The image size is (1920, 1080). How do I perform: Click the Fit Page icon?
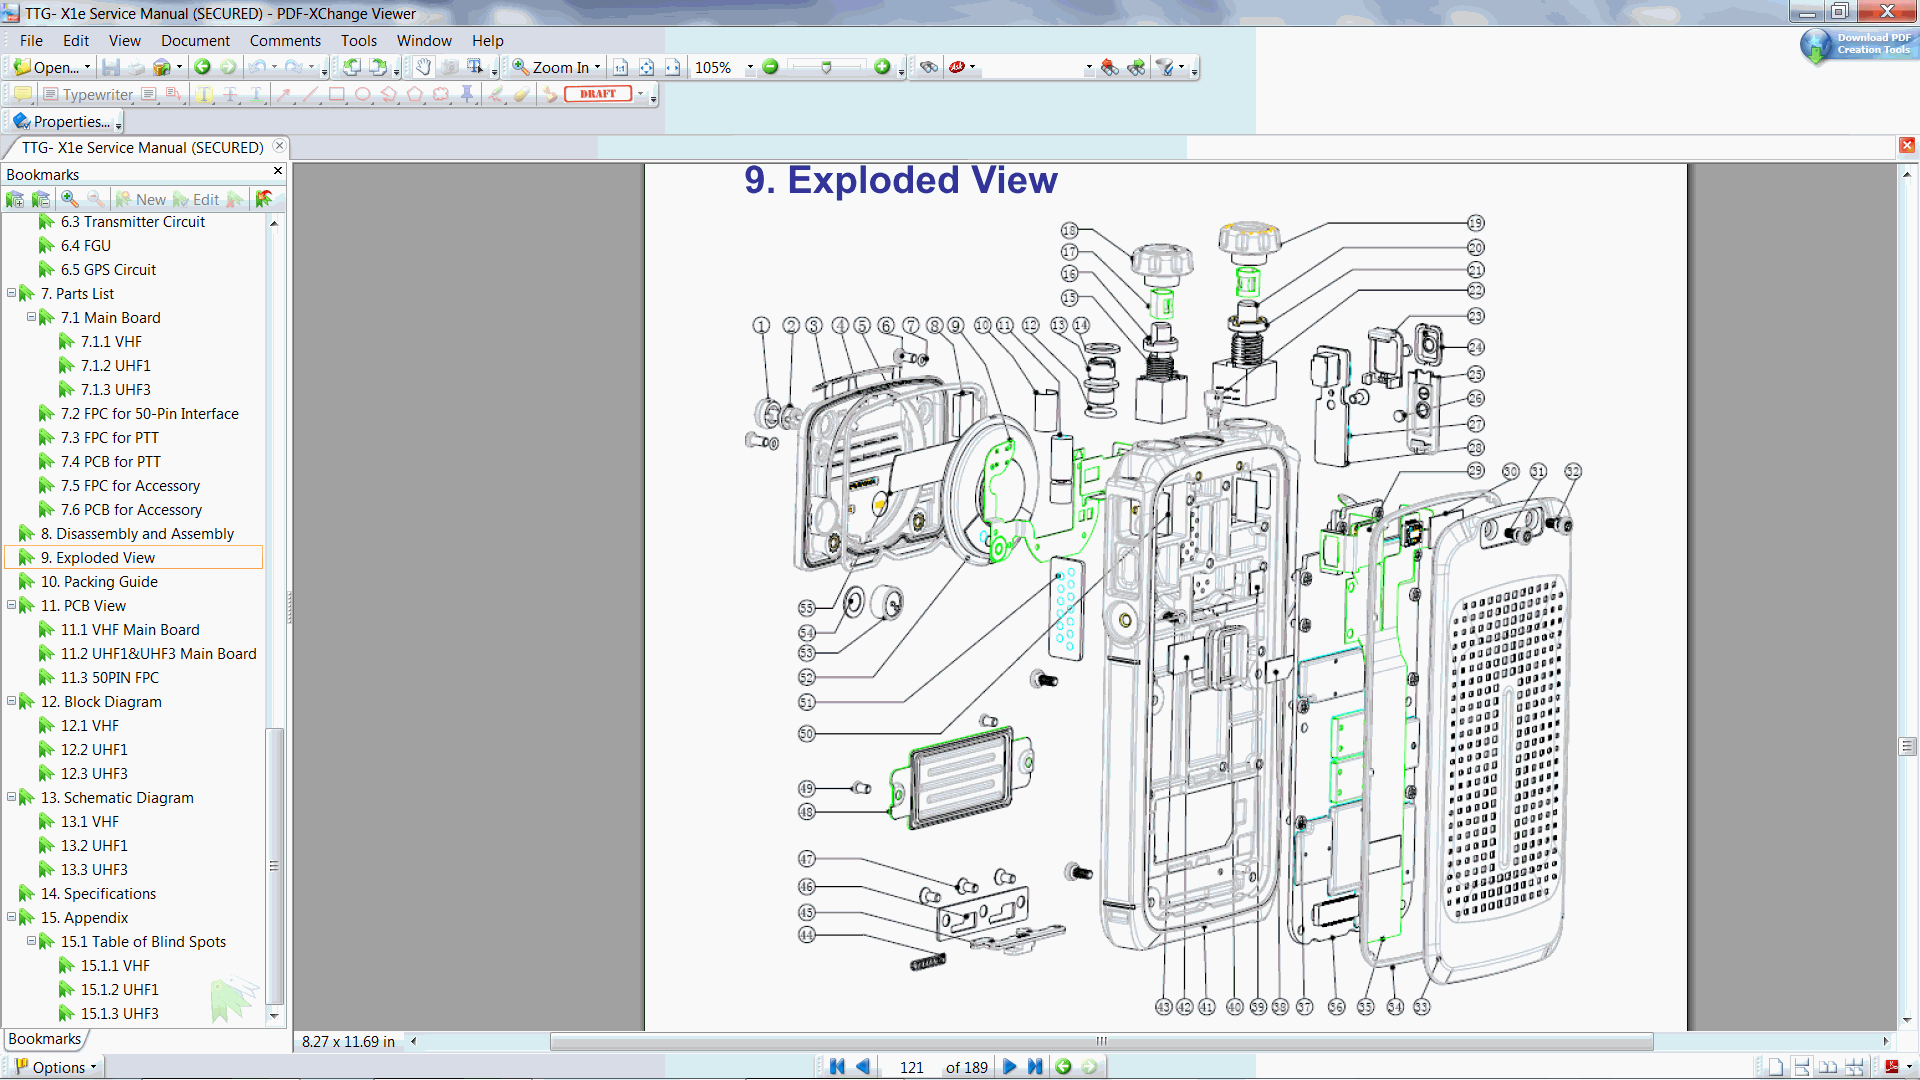[x=646, y=67]
